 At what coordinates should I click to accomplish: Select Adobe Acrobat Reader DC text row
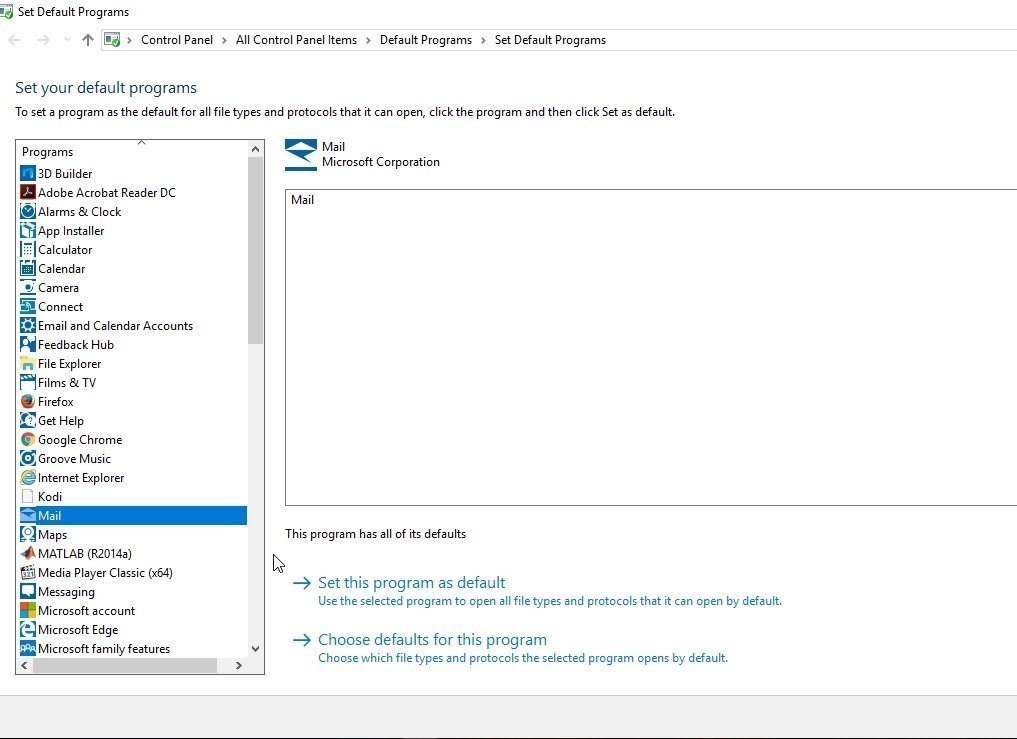(x=106, y=192)
